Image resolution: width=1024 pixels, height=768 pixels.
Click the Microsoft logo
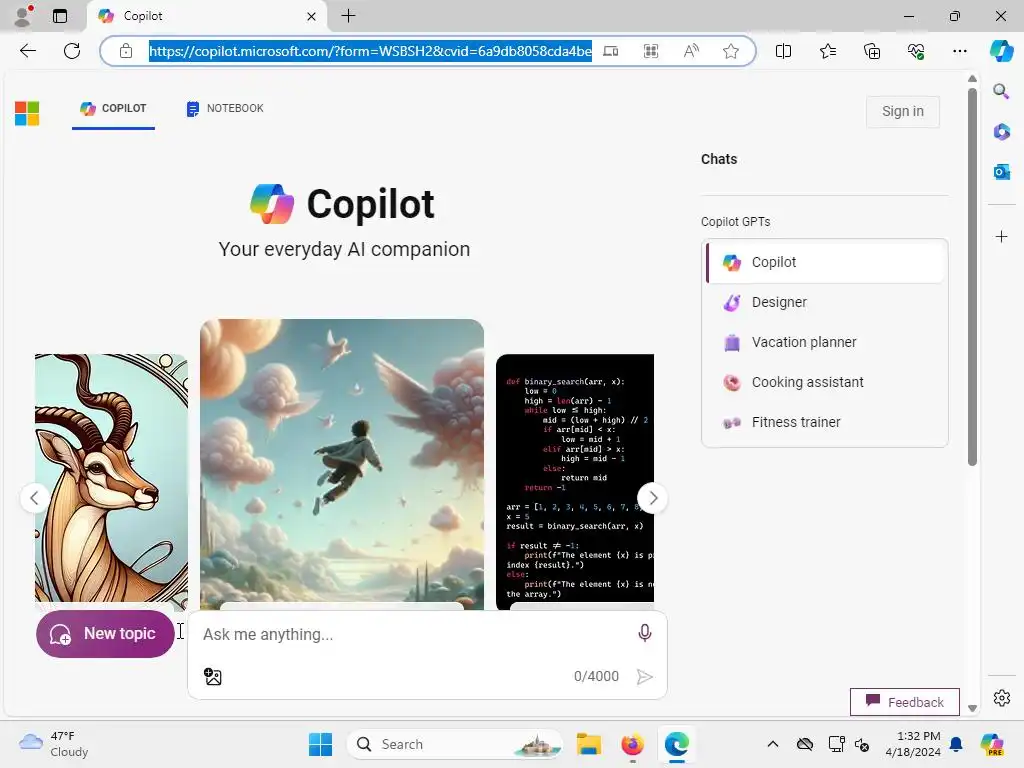coord(27,114)
